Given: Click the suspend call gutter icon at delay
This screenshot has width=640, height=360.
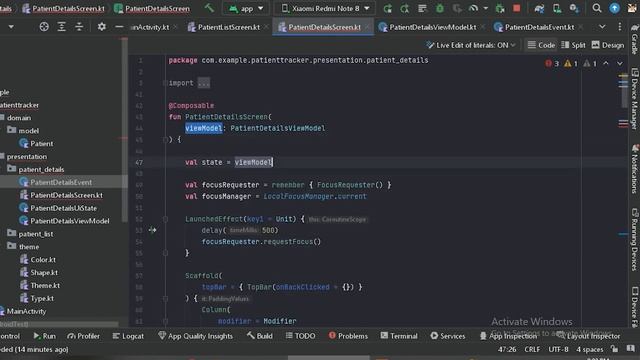Looking at the screenshot, I should [x=152, y=230].
